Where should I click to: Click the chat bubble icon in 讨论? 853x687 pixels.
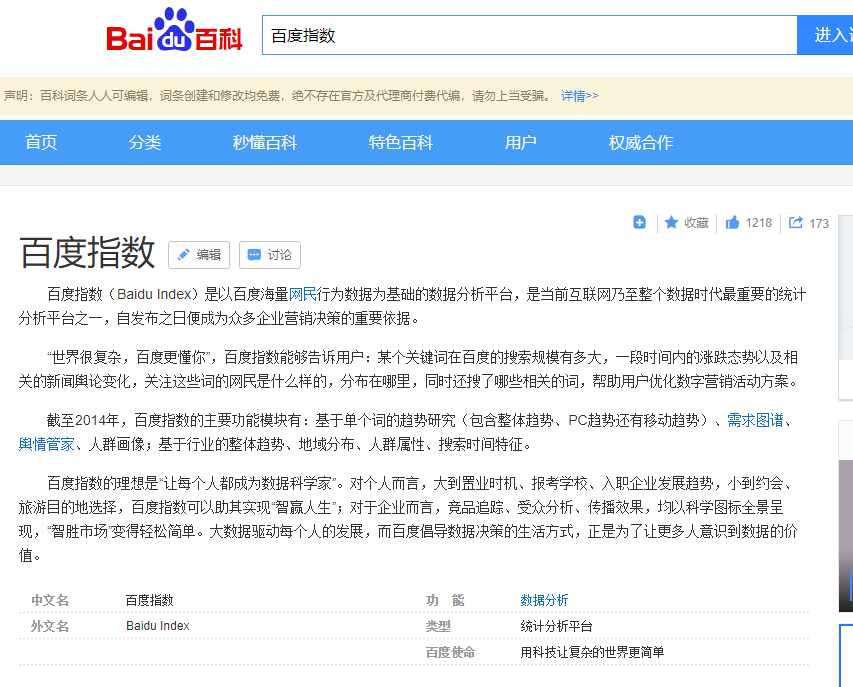click(254, 255)
